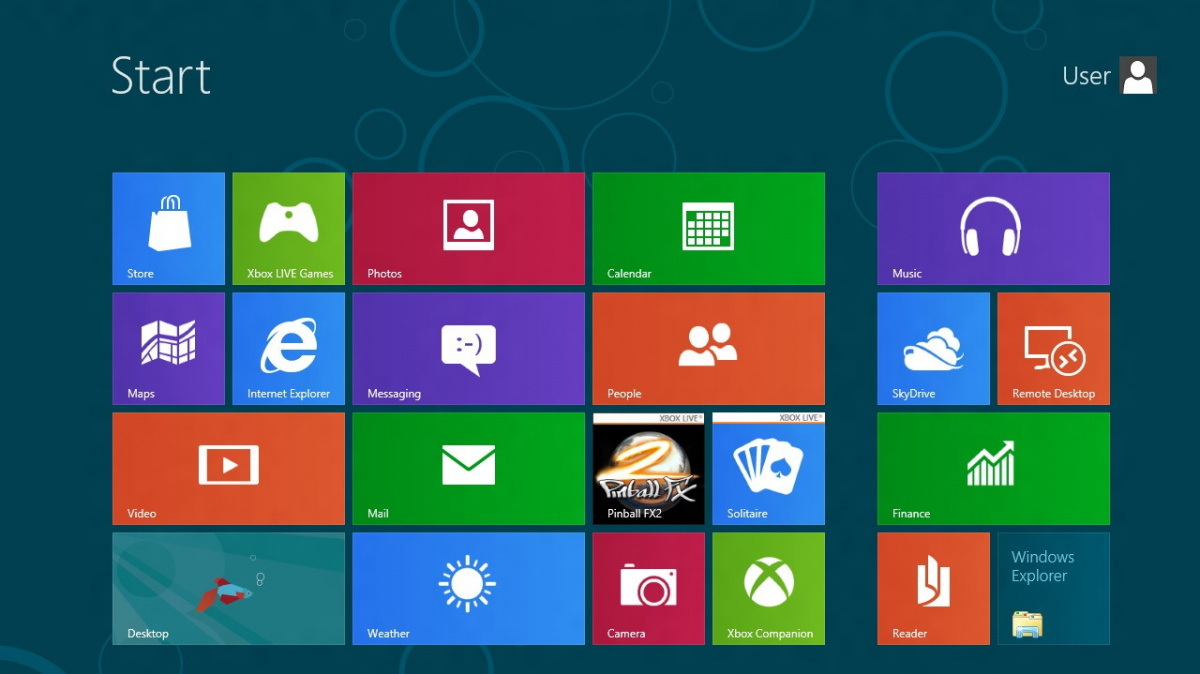The height and width of the screenshot is (674, 1200).
Task: Open the People tile
Action: (708, 348)
